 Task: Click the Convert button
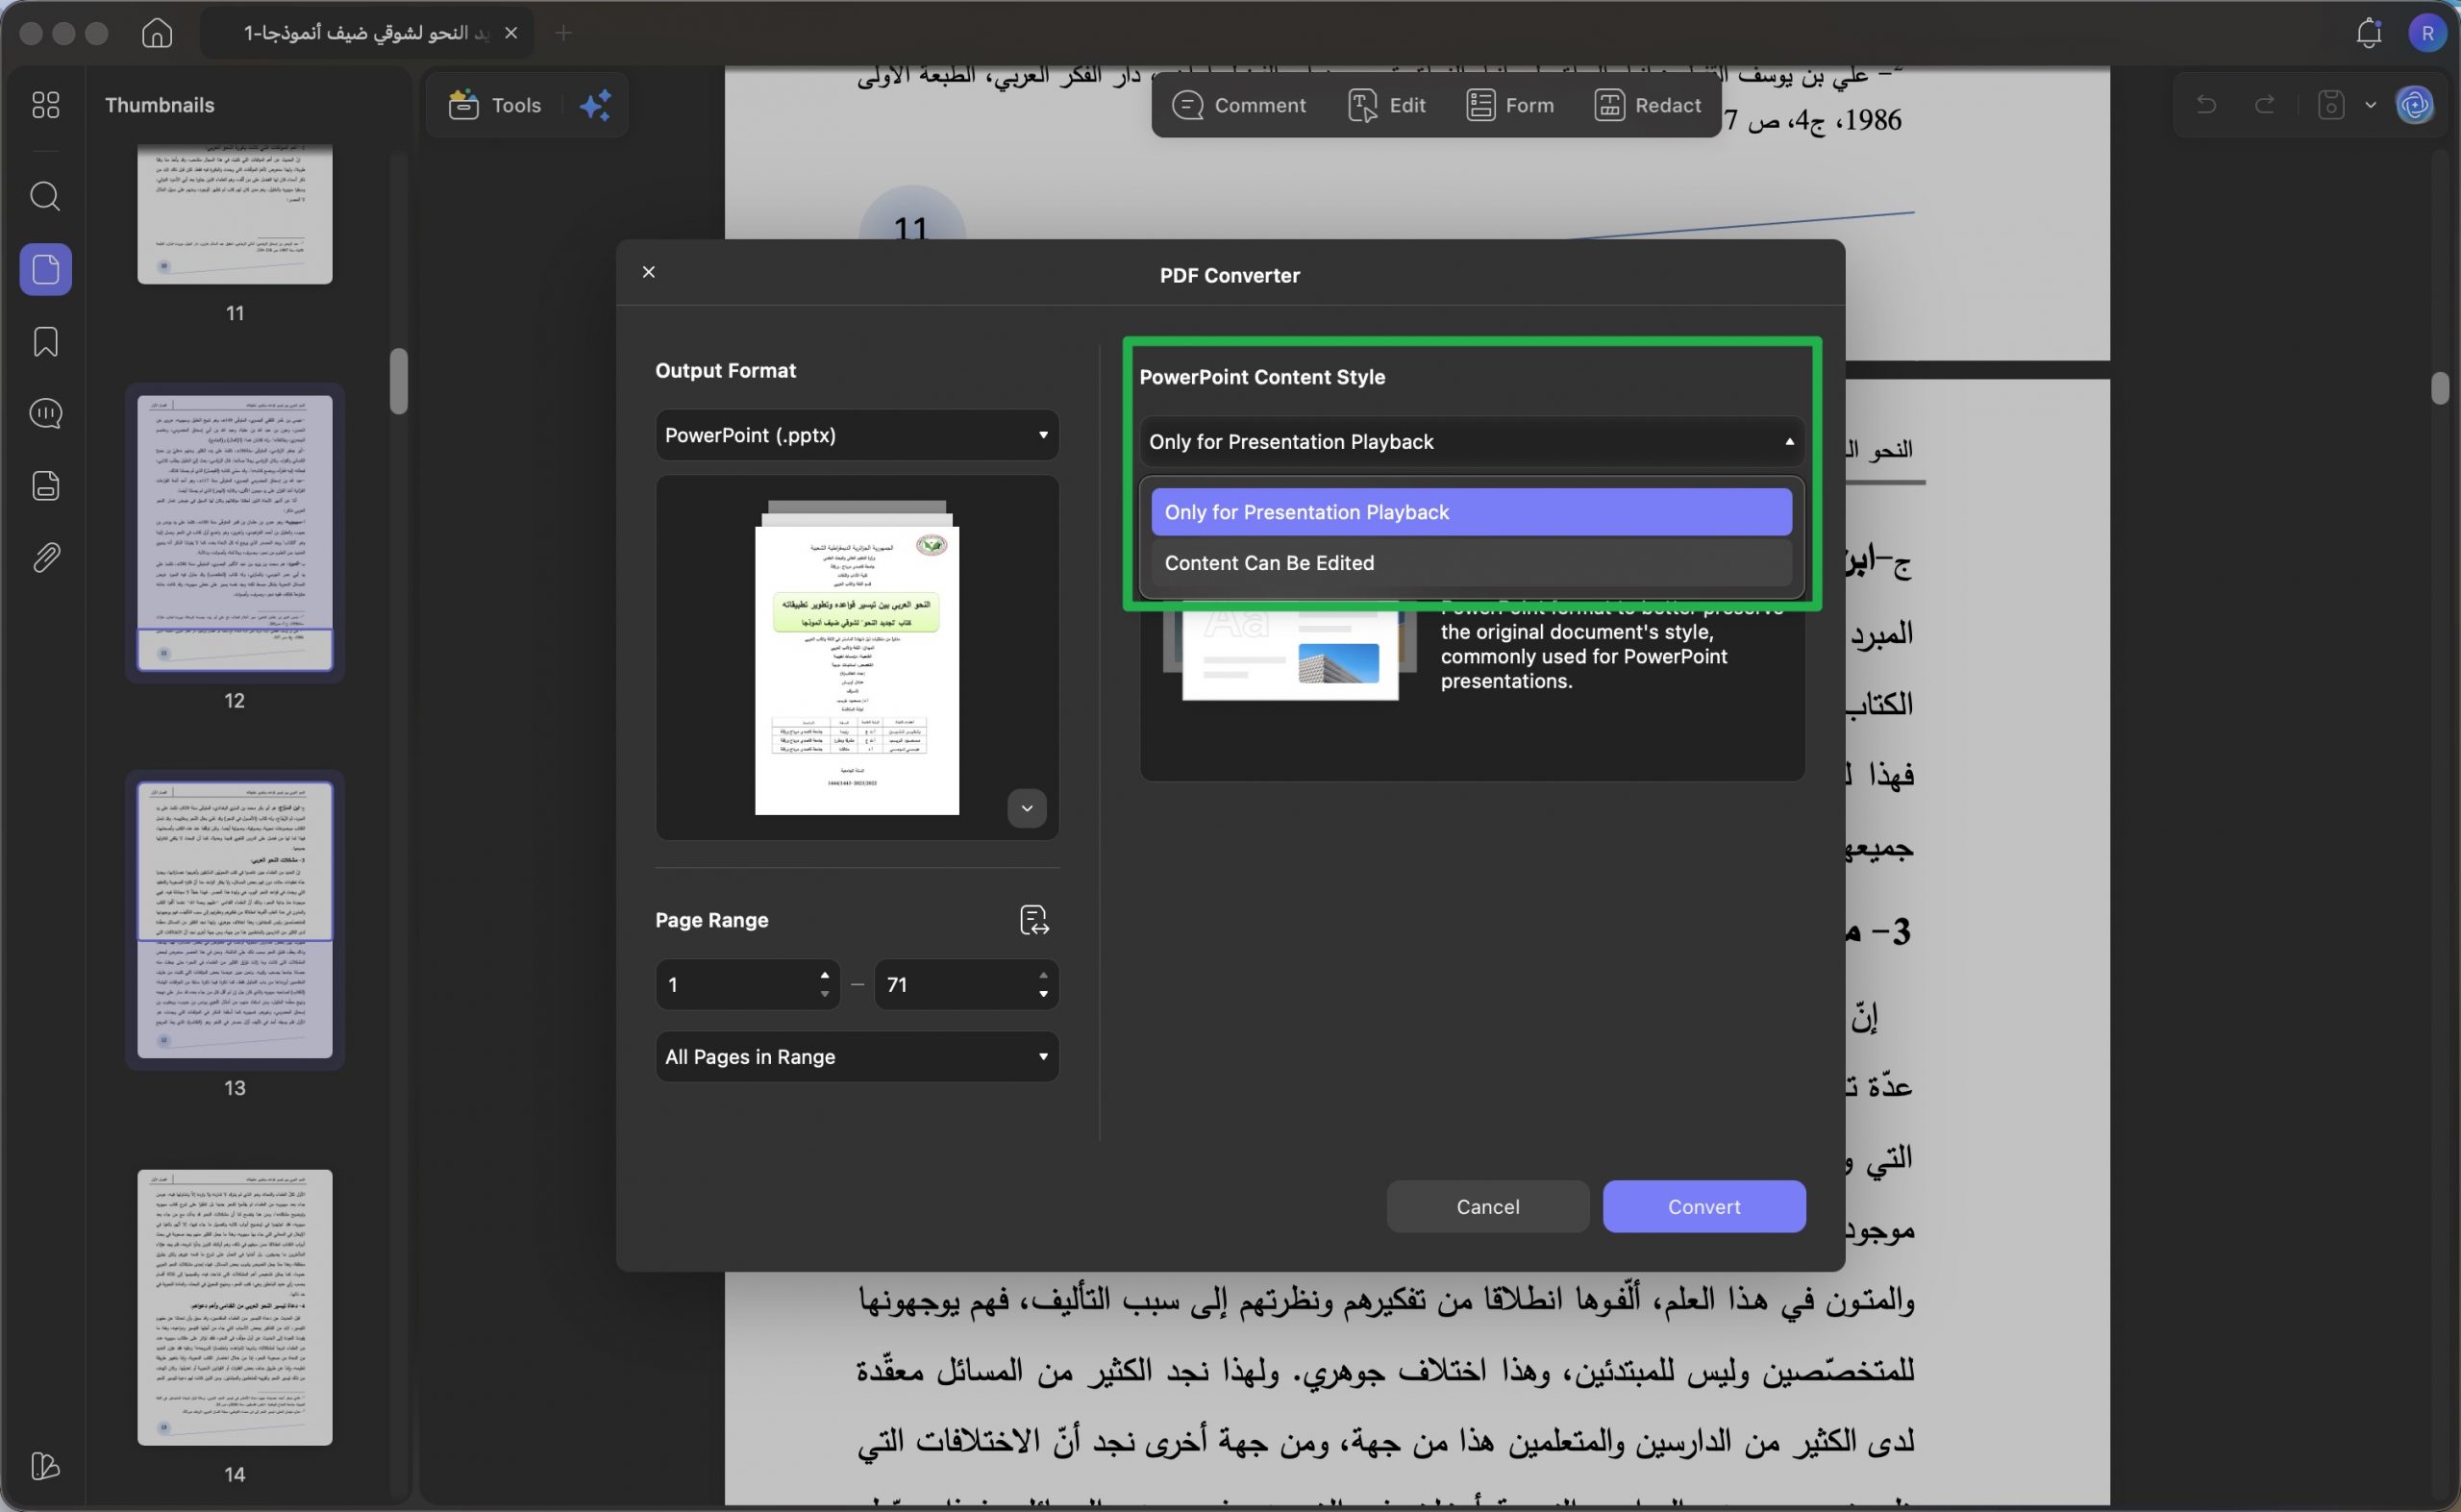1703,1207
